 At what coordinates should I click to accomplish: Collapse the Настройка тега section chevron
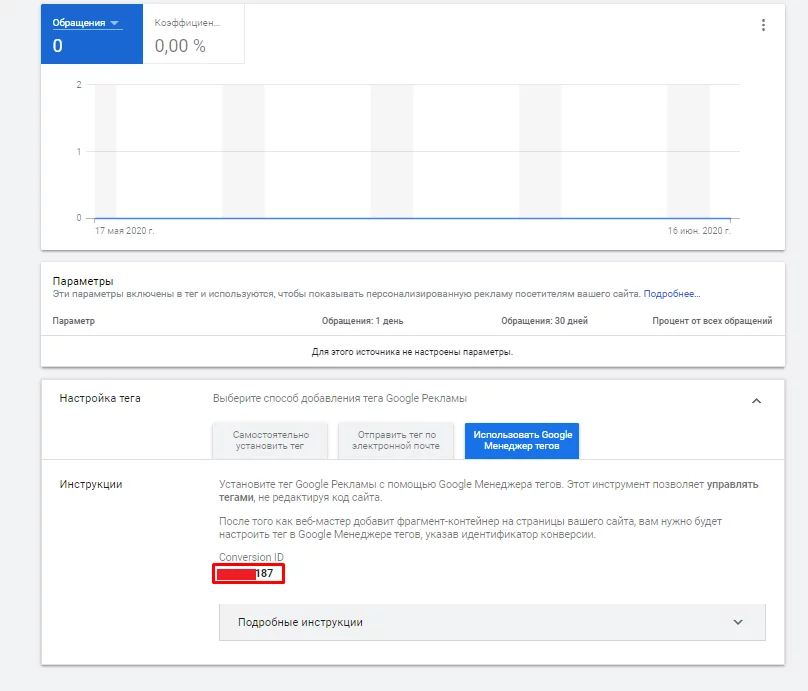[756, 401]
